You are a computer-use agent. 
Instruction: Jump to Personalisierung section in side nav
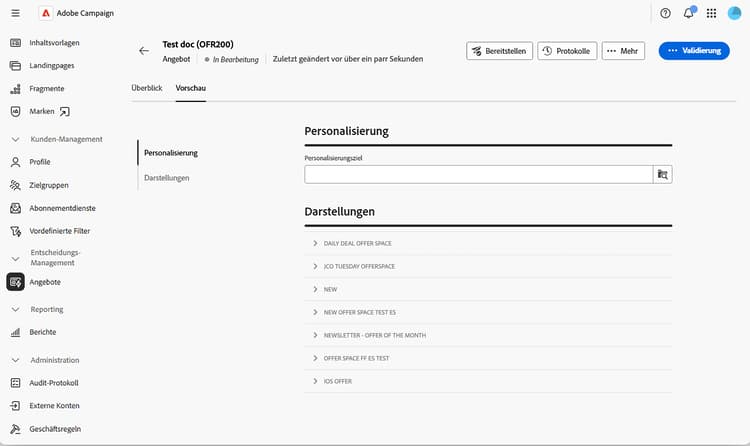tap(171, 153)
